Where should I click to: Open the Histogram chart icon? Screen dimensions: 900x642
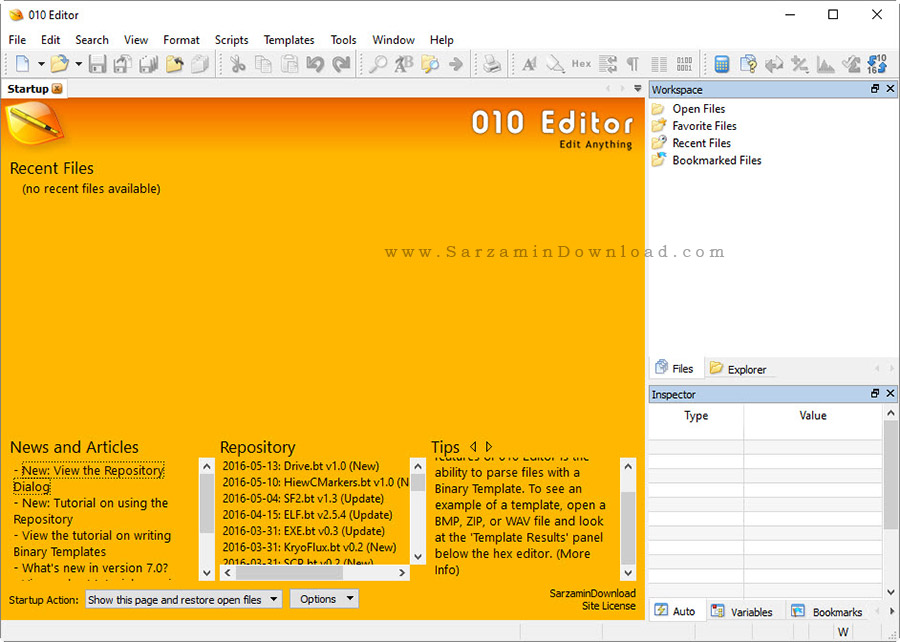point(825,64)
